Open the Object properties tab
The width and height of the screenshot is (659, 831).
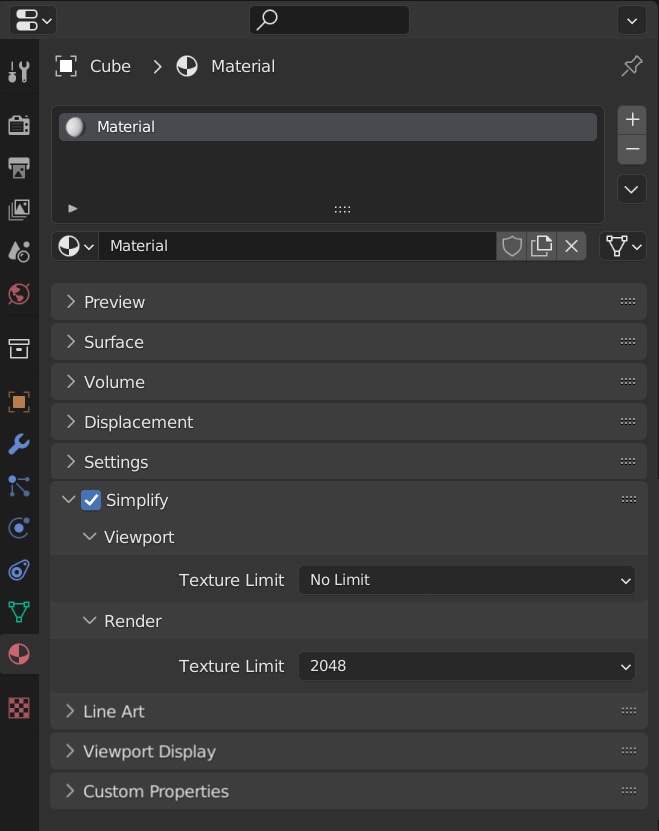19,402
